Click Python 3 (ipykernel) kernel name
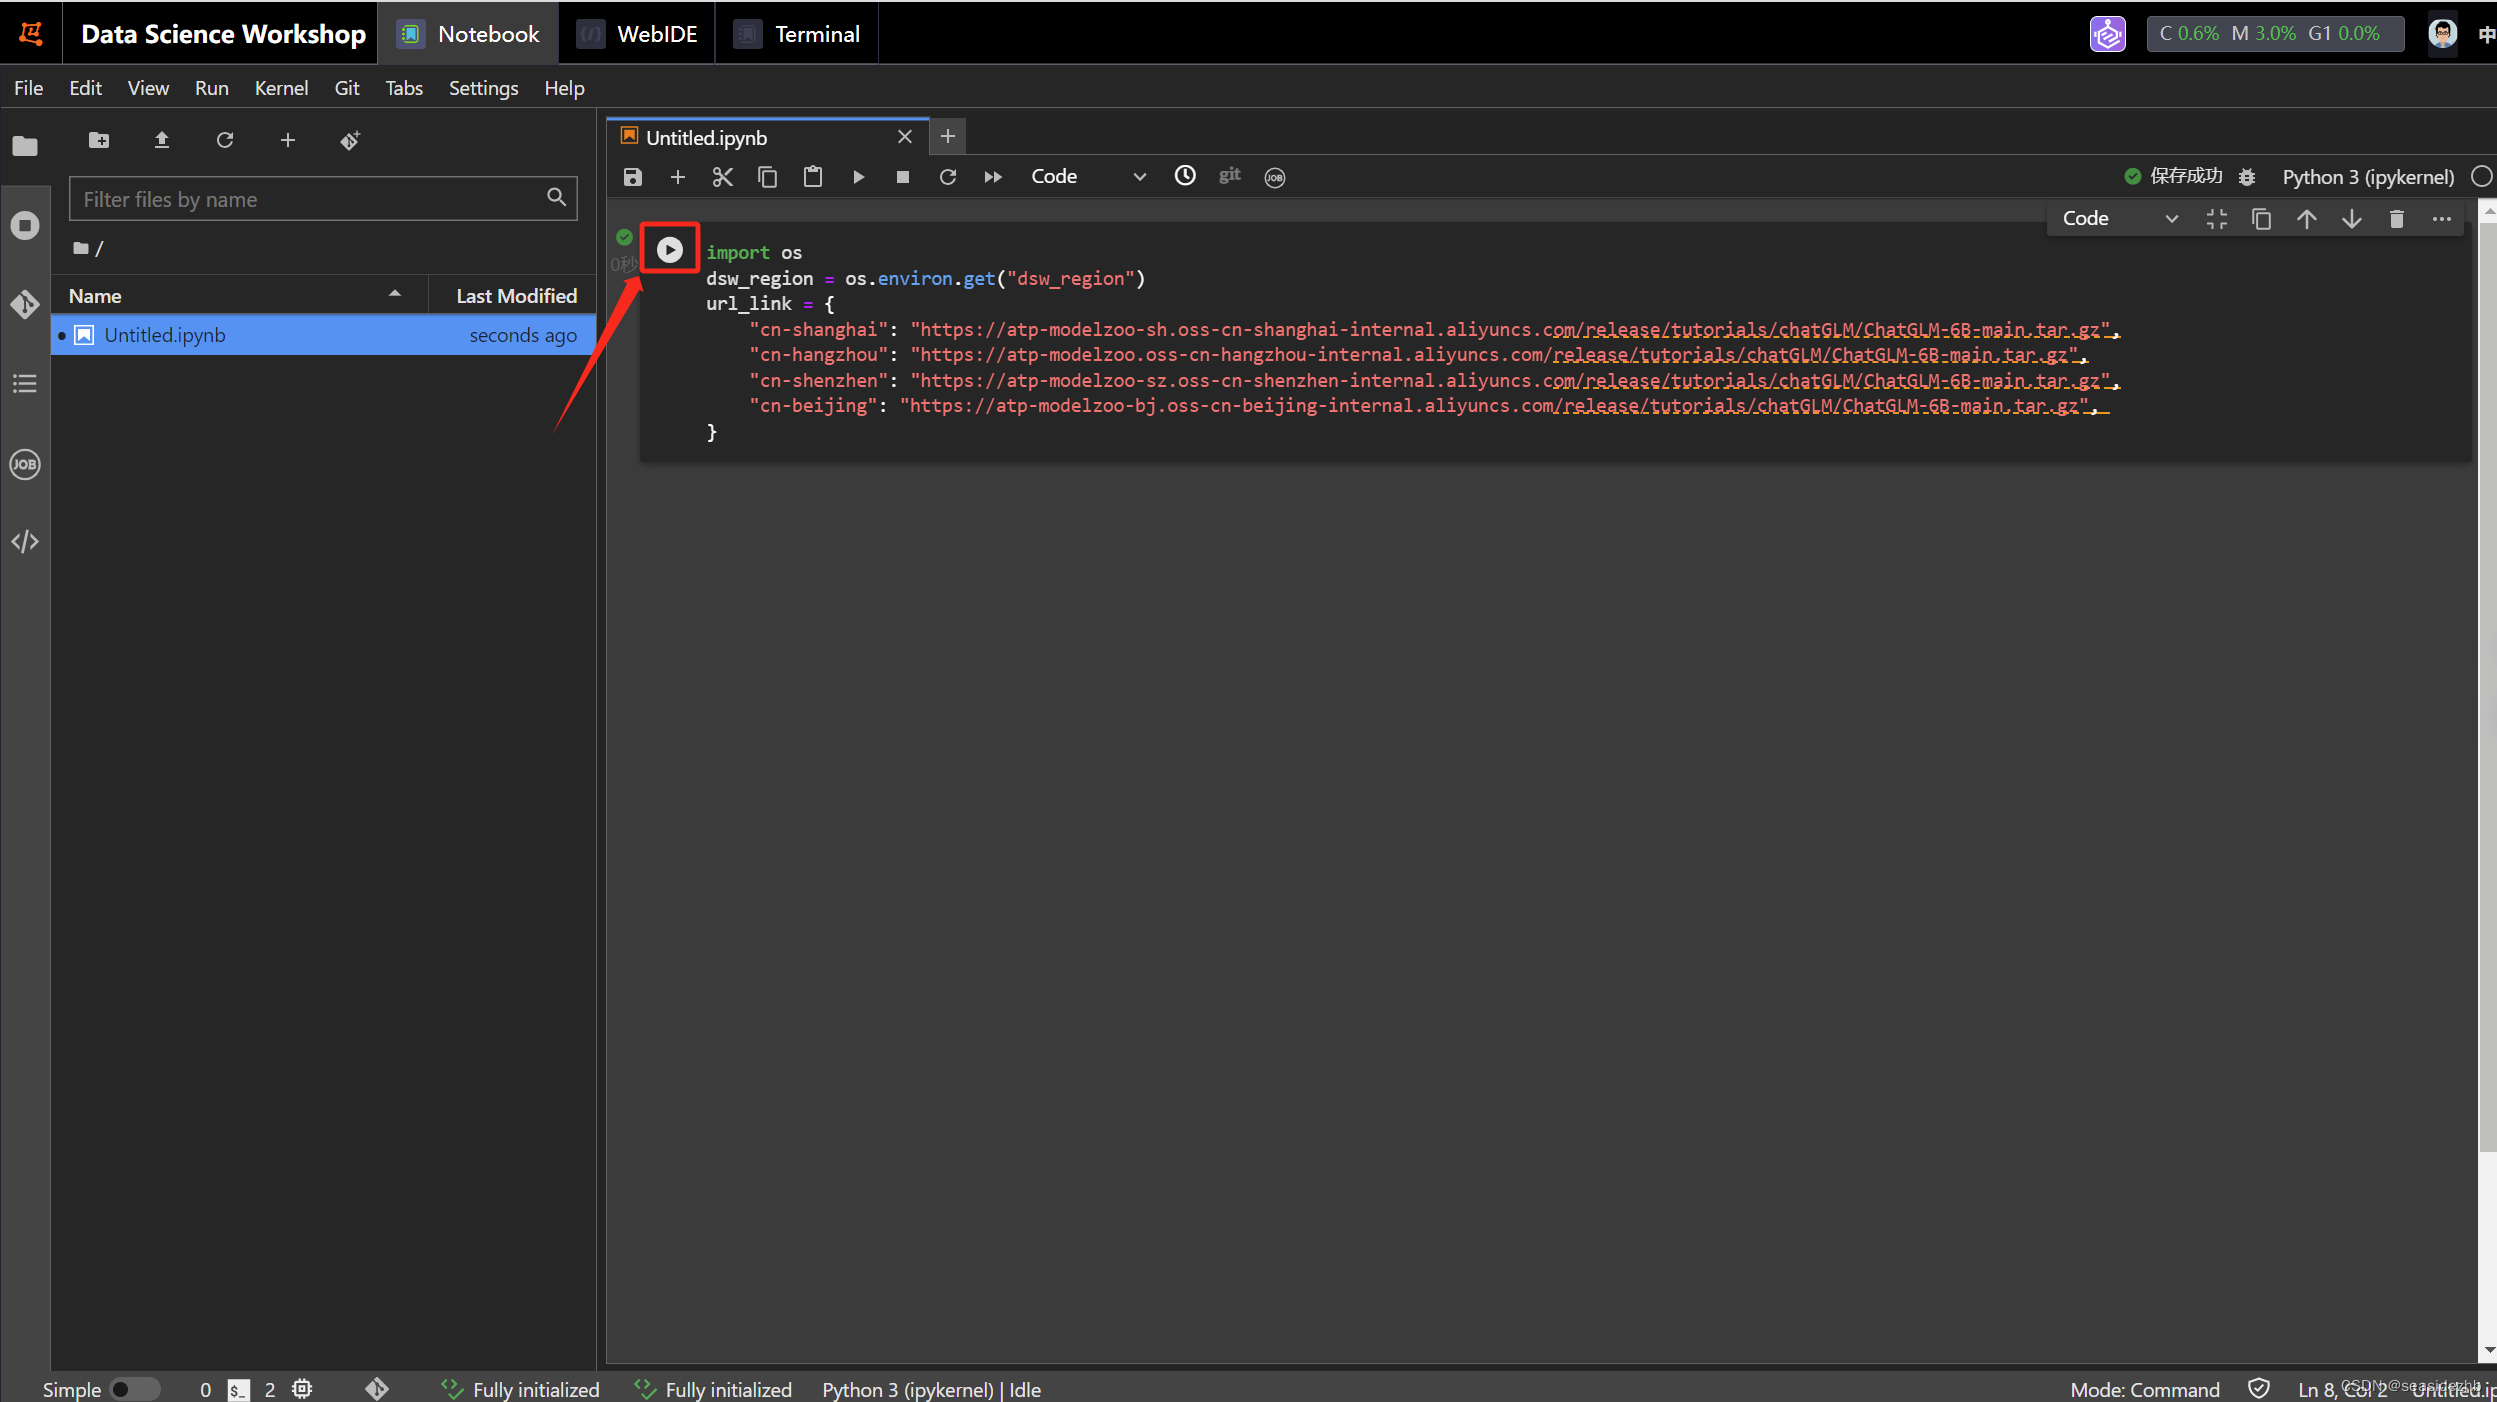The image size is (2497, 1402). click(x=2368, y=177)
